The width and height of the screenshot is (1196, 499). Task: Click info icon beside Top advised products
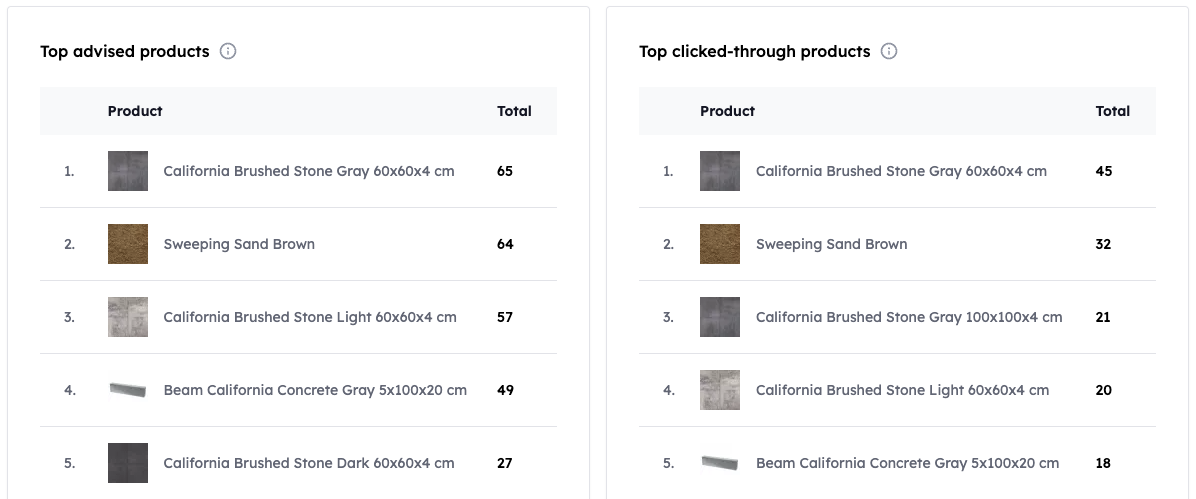[x=228, y=51]
